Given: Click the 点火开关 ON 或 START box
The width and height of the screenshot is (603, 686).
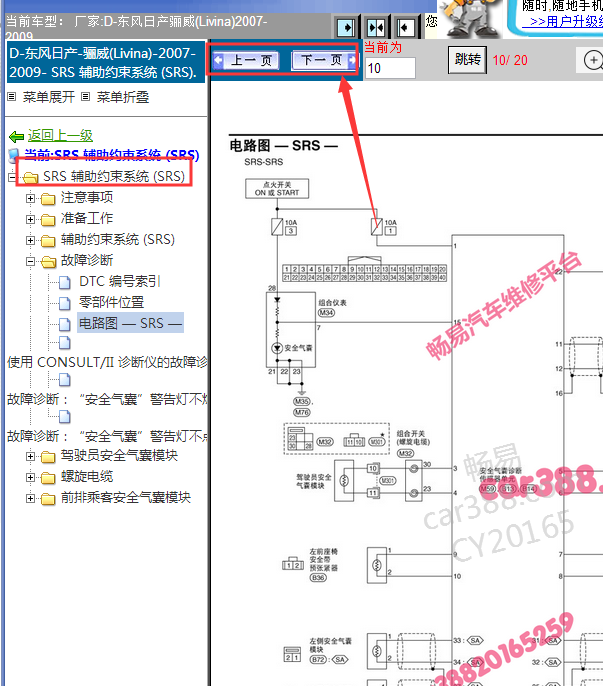Looking at the screenshot, I should click(277, 189).
